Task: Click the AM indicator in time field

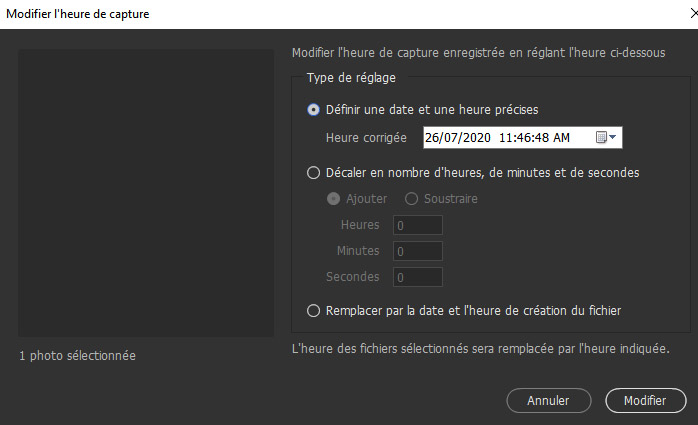Action: coord(561,137)
